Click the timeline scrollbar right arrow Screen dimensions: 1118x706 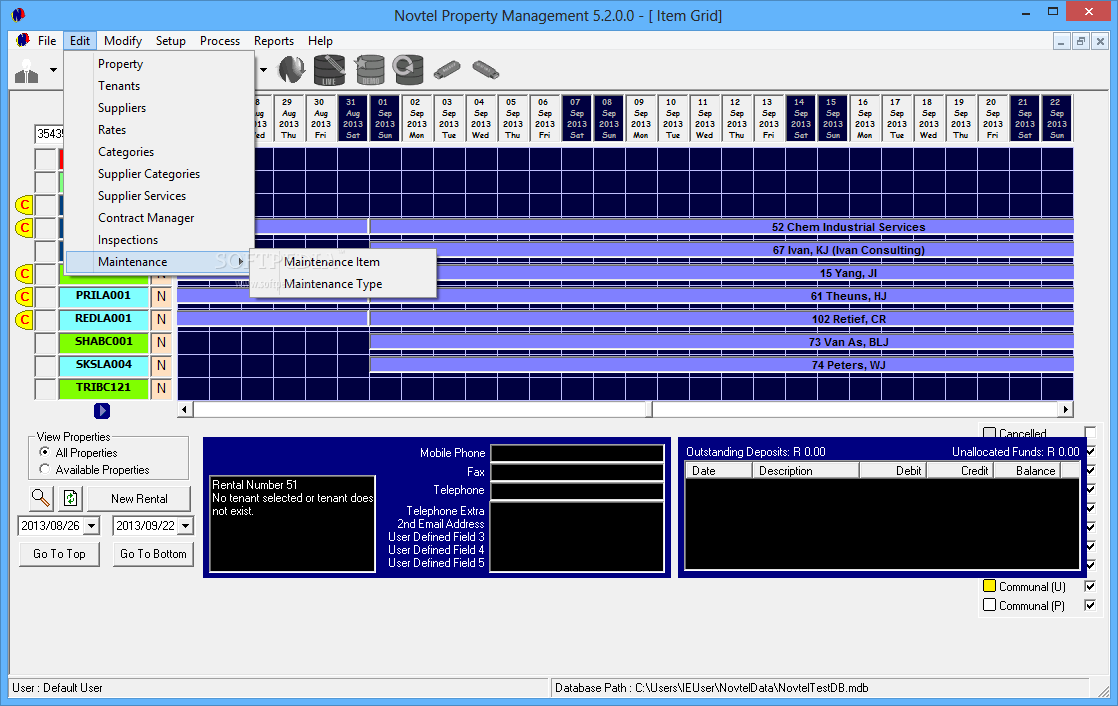pyautogui.click(x=1065, y=409)
